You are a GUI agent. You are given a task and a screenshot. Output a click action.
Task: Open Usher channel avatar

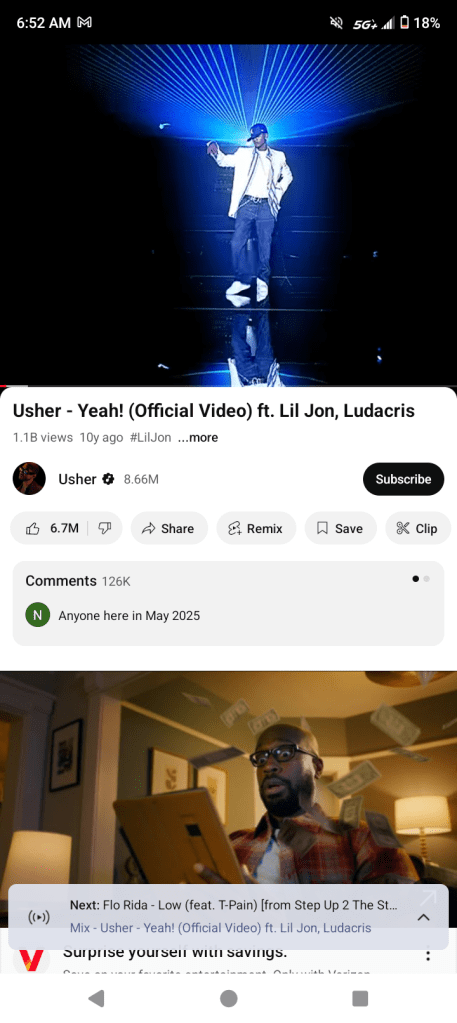tap(29, 479)
